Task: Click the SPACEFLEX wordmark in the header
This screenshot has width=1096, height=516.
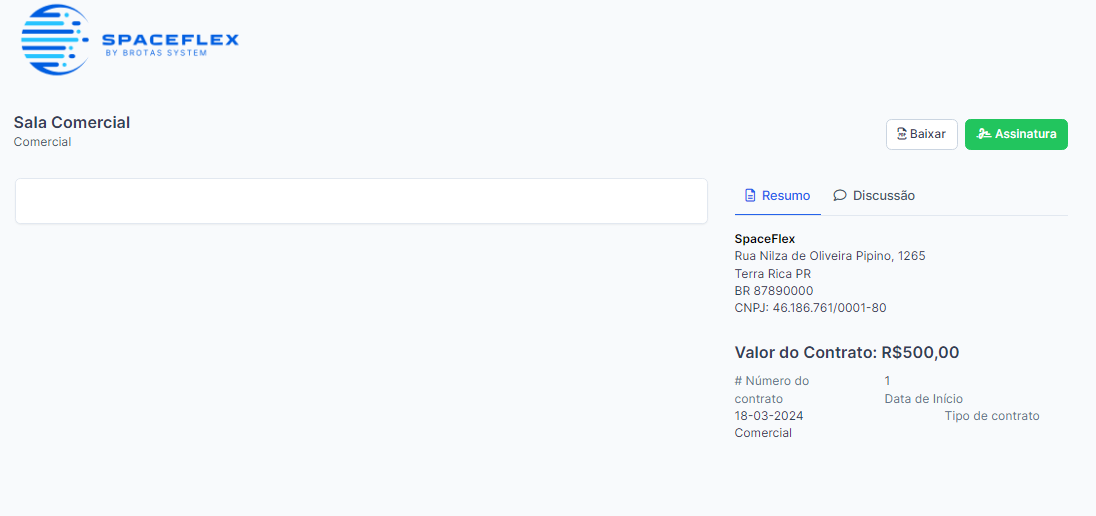Action: pyautogui.click(x=170, y=40)
